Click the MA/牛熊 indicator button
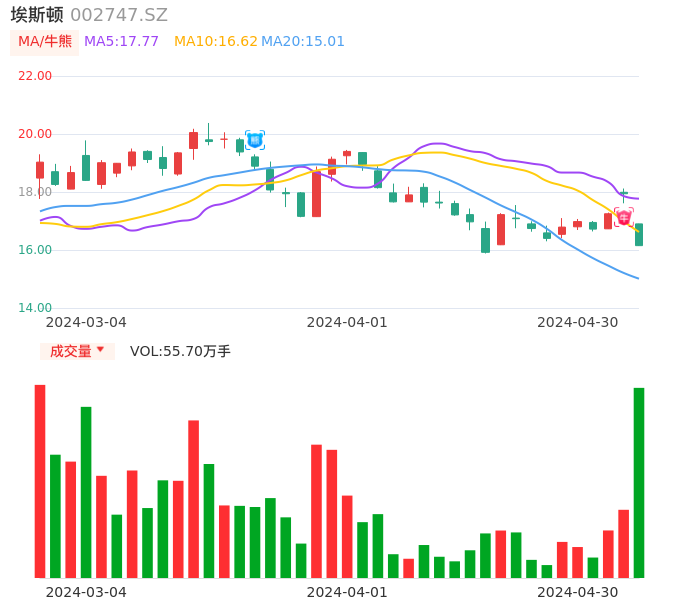 pyautogui.click(x=45, y=42)
